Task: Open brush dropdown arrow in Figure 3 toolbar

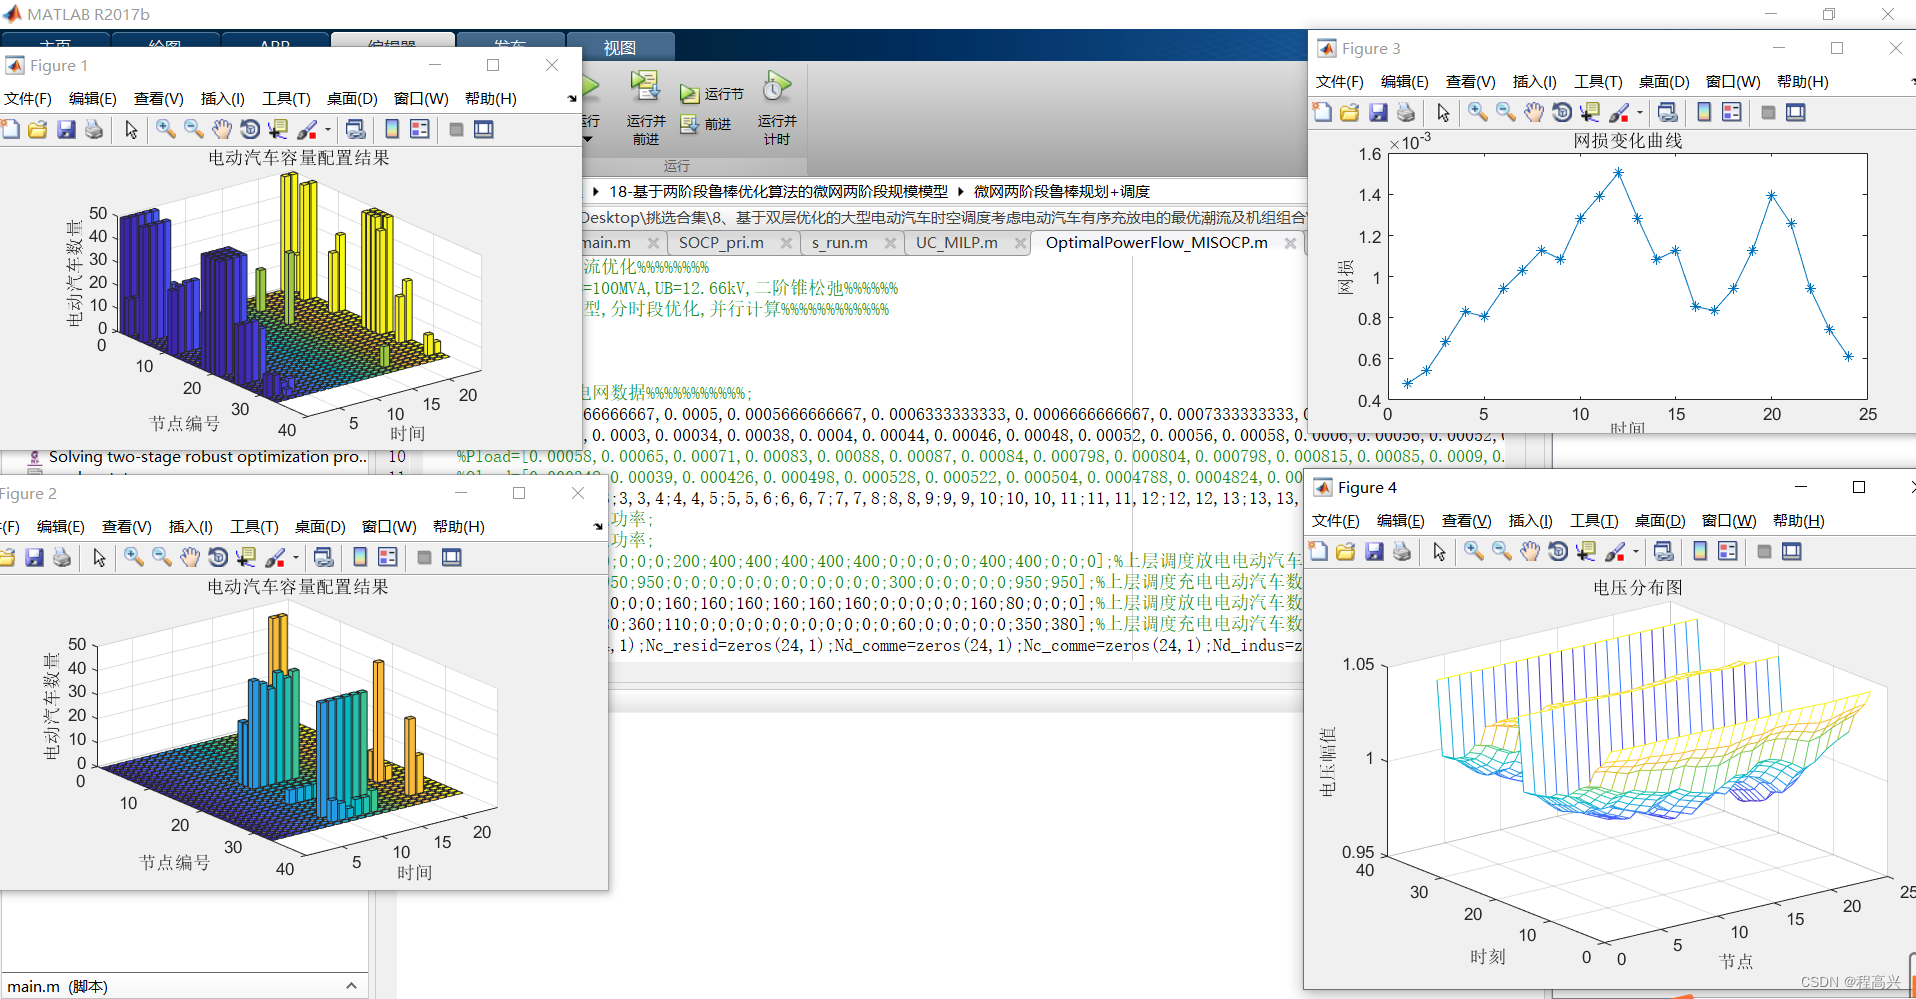Action: click(x=1639, y=113)
